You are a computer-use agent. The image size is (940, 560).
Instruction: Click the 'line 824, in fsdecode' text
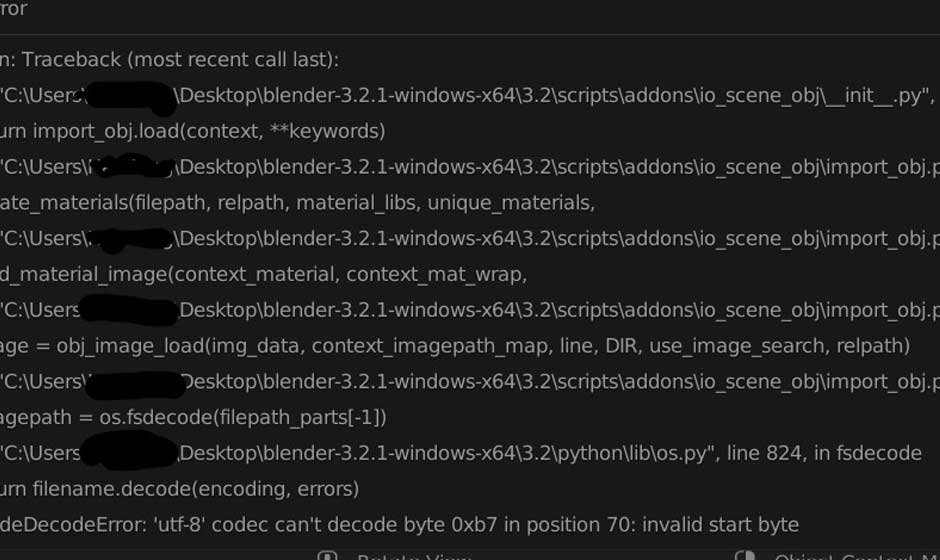pyautogui.click(x=824, y=453)
